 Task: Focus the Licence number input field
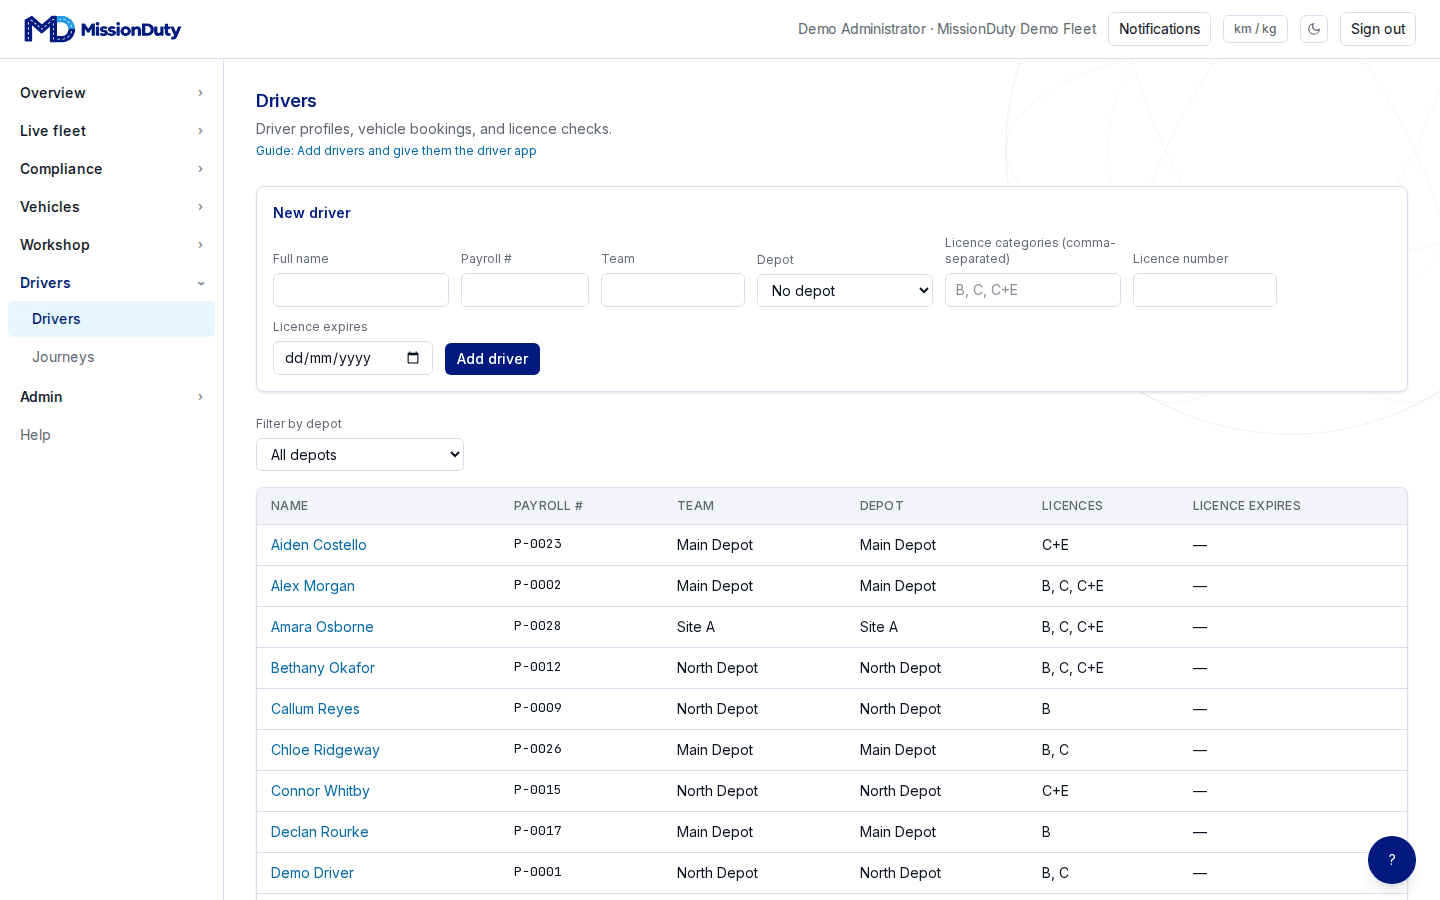[1205, 290]
